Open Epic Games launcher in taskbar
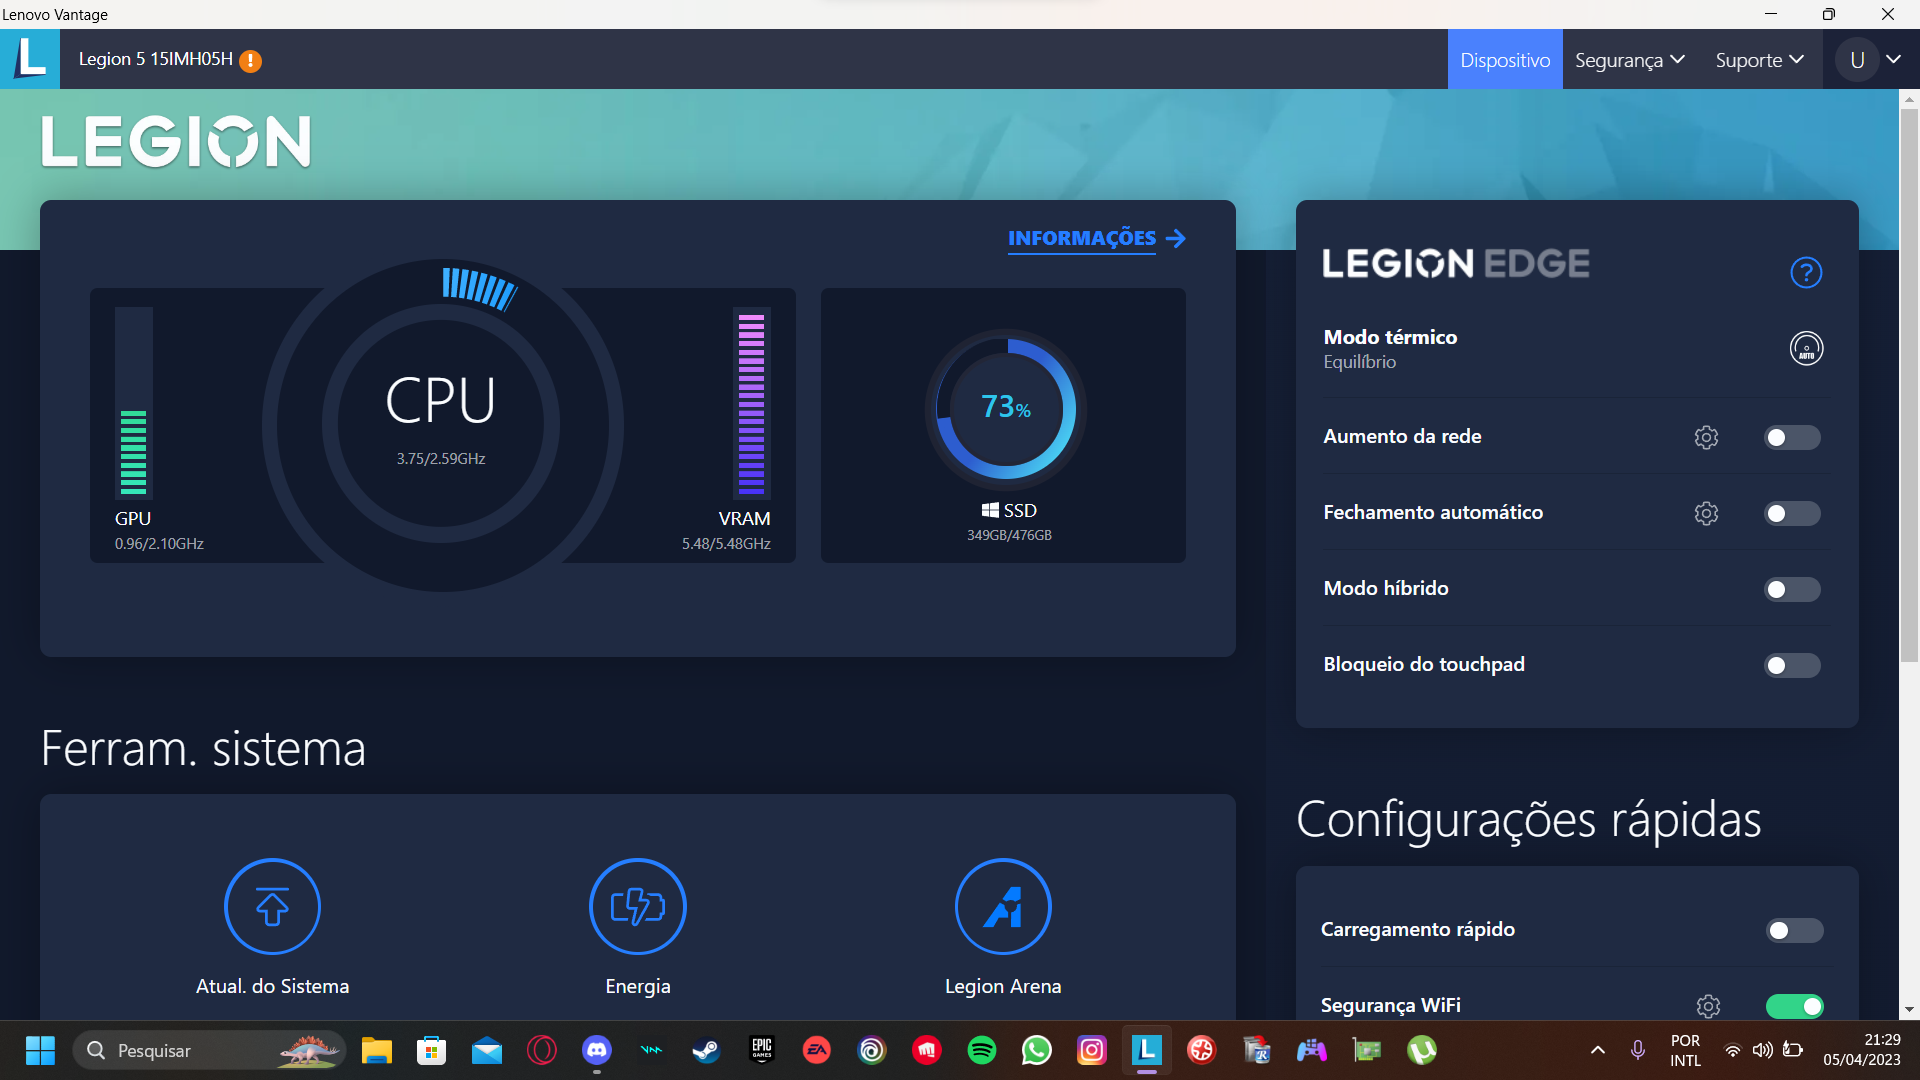1920x1080 pixels. (x=762, y=1050)
